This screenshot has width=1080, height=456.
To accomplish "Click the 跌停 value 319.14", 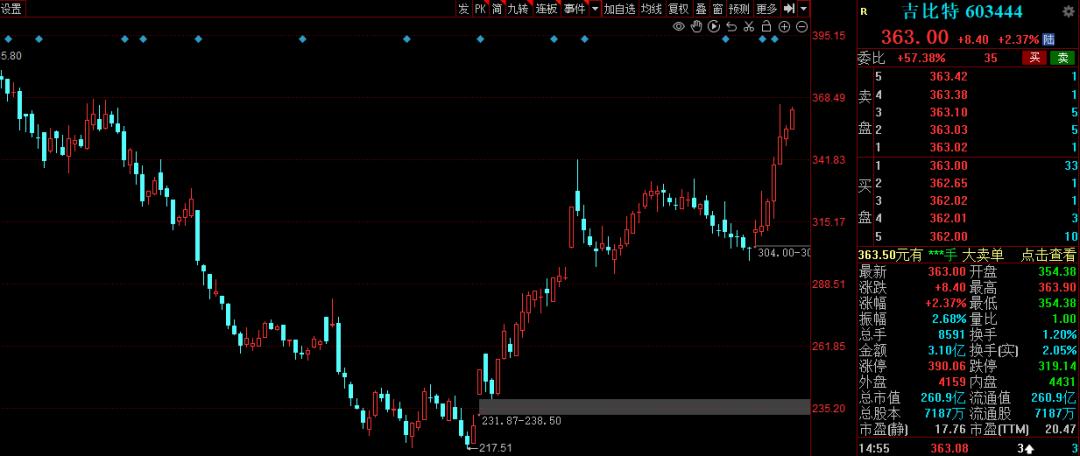I will [1057, 366].
